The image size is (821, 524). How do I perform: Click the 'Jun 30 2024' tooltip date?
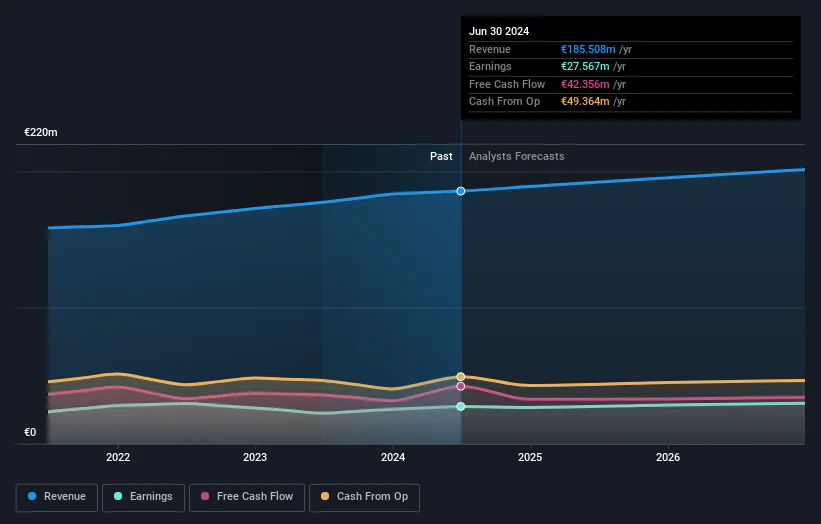click(499, 31)
